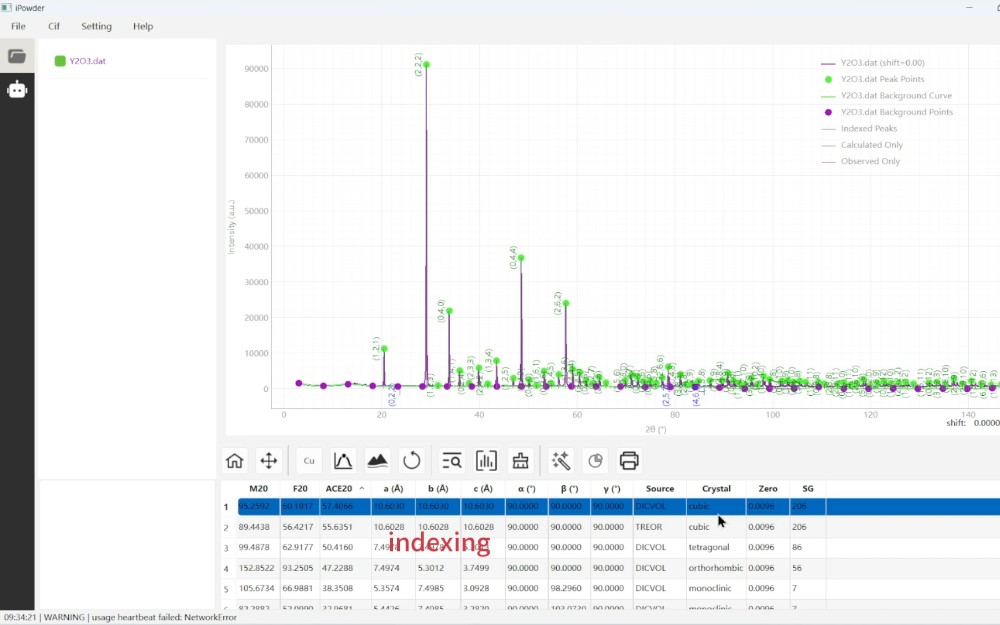Click the Crystal column header
The width and height of the screenshot is (1000, 625).
[716, 489]
